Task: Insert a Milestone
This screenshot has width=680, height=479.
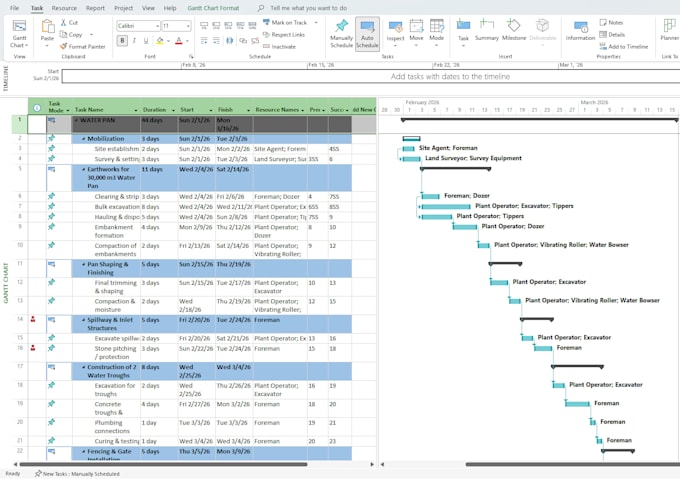Action: click(x=514, y=30)
